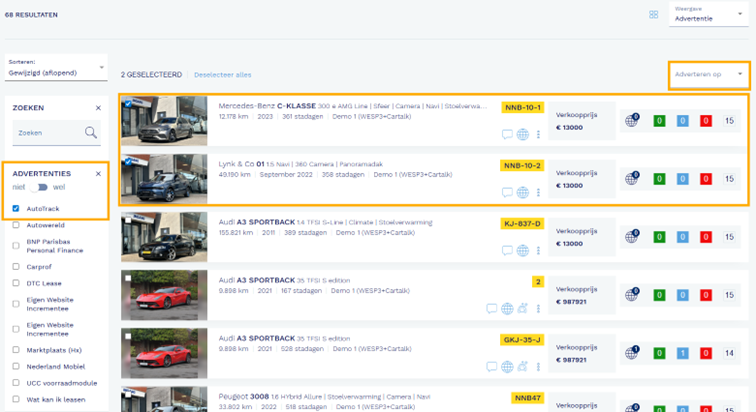Check the Carprof filter
The height and width of the screenshot is (412, 756).
click(16, 266)
